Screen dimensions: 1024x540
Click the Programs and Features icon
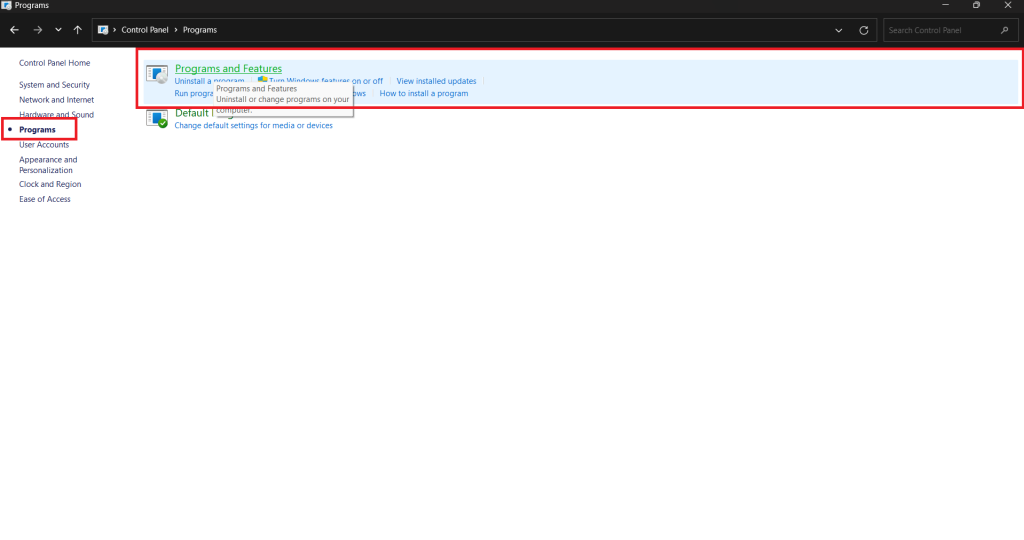click(157, 74)
